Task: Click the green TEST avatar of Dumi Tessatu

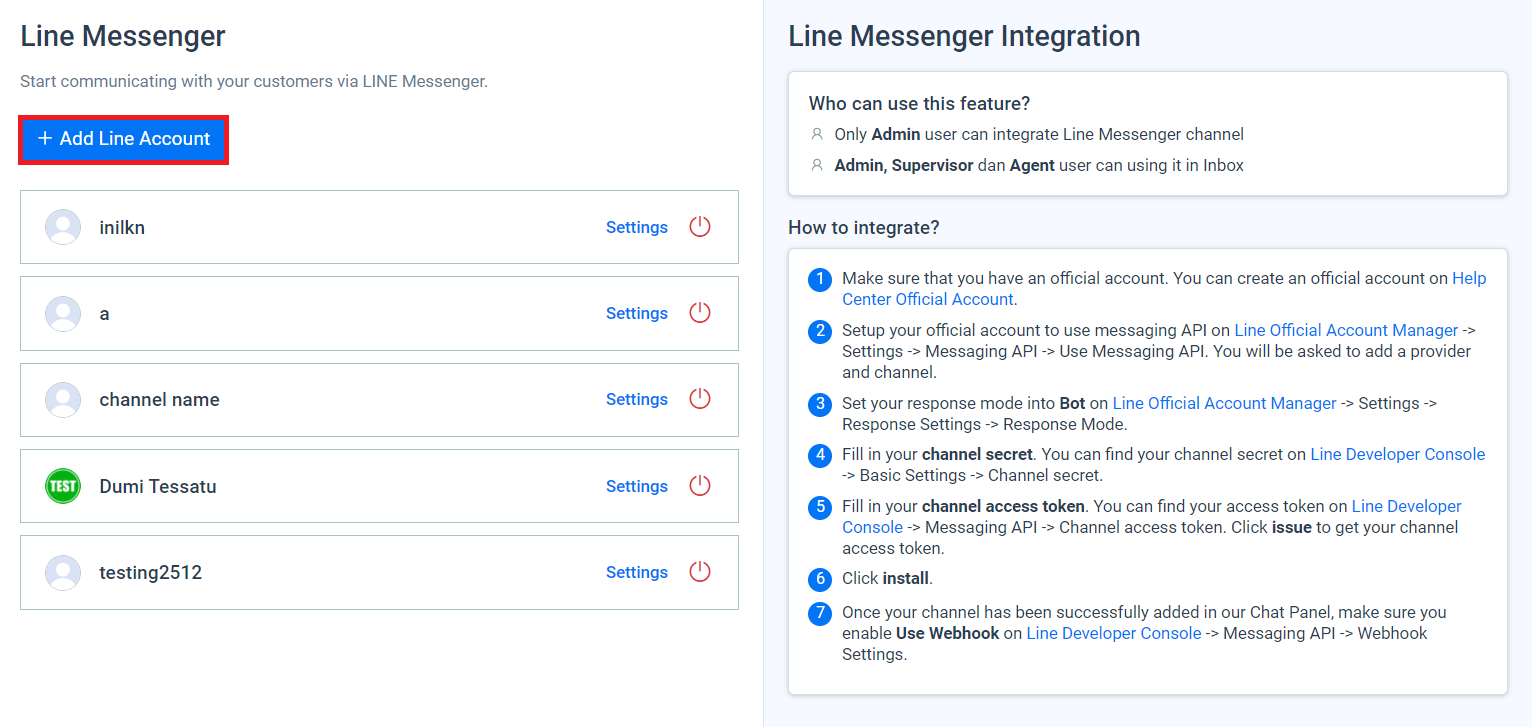Action: [63, 486]
